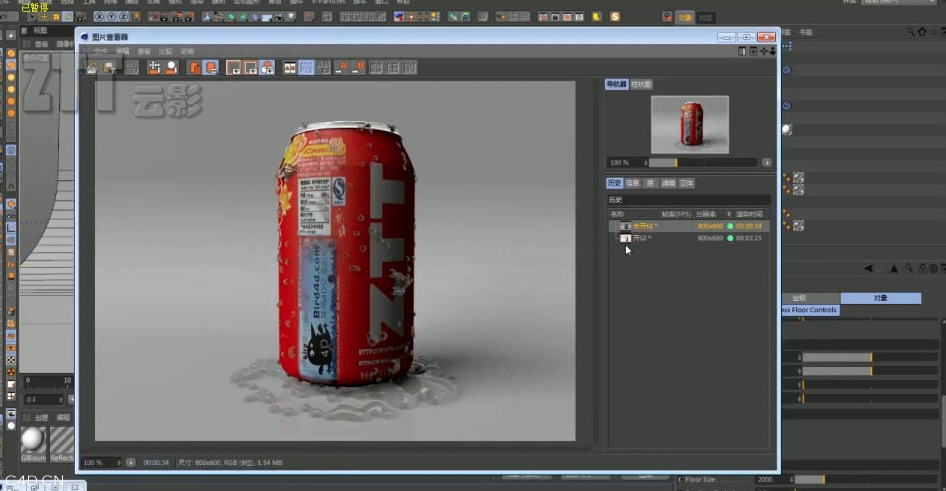946x491 pixels.
Task: Open the zoom dropdown arrow in Picture Viewer status bar
Action: (x=131, y=463)
